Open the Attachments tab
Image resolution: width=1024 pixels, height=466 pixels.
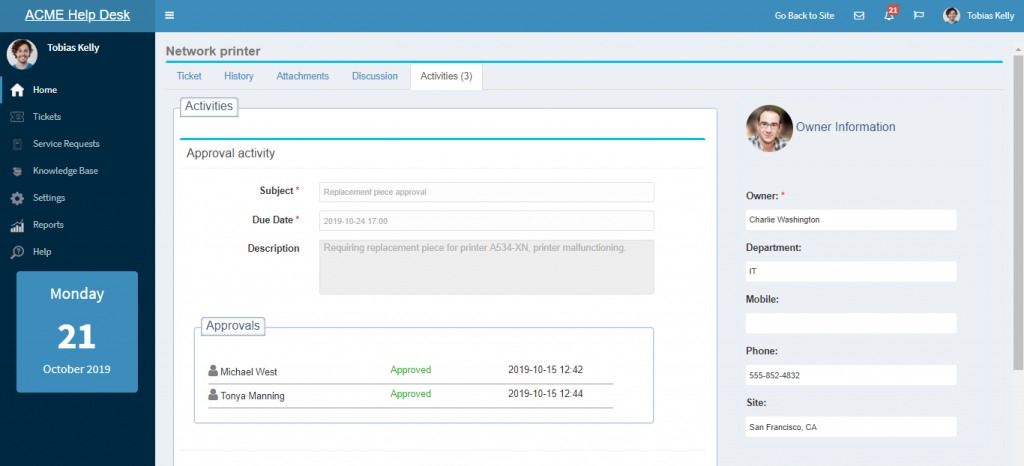[302, 76]
